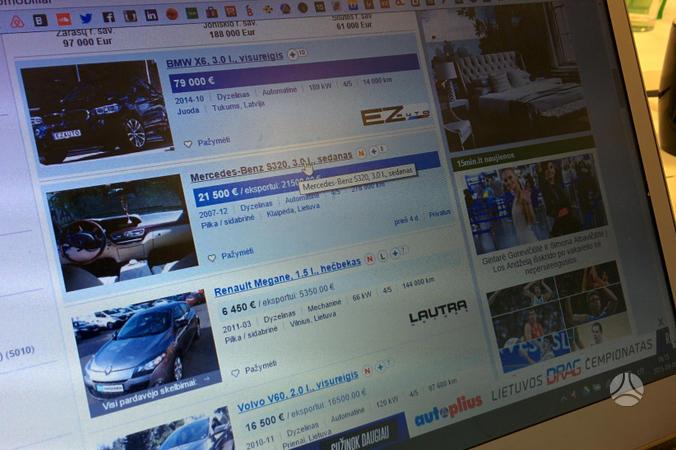Click the L badge beside Renault Megane title

click(x=382, y=256)
